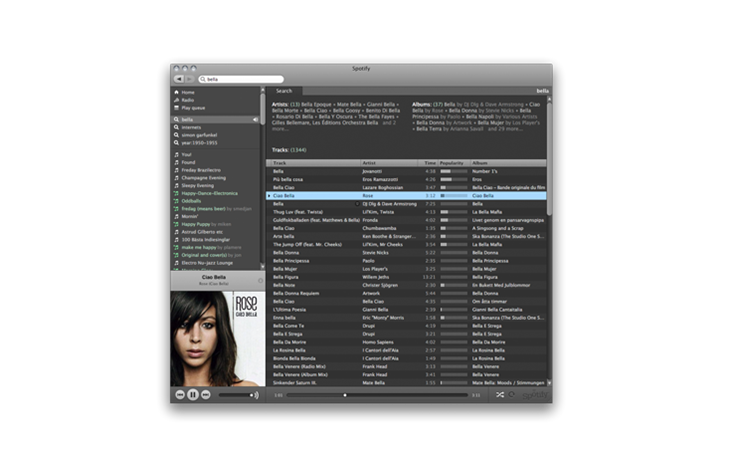Select the track 'Thug Luv (feat. Twista)'
736x458 pixels.
coord(298,212)
